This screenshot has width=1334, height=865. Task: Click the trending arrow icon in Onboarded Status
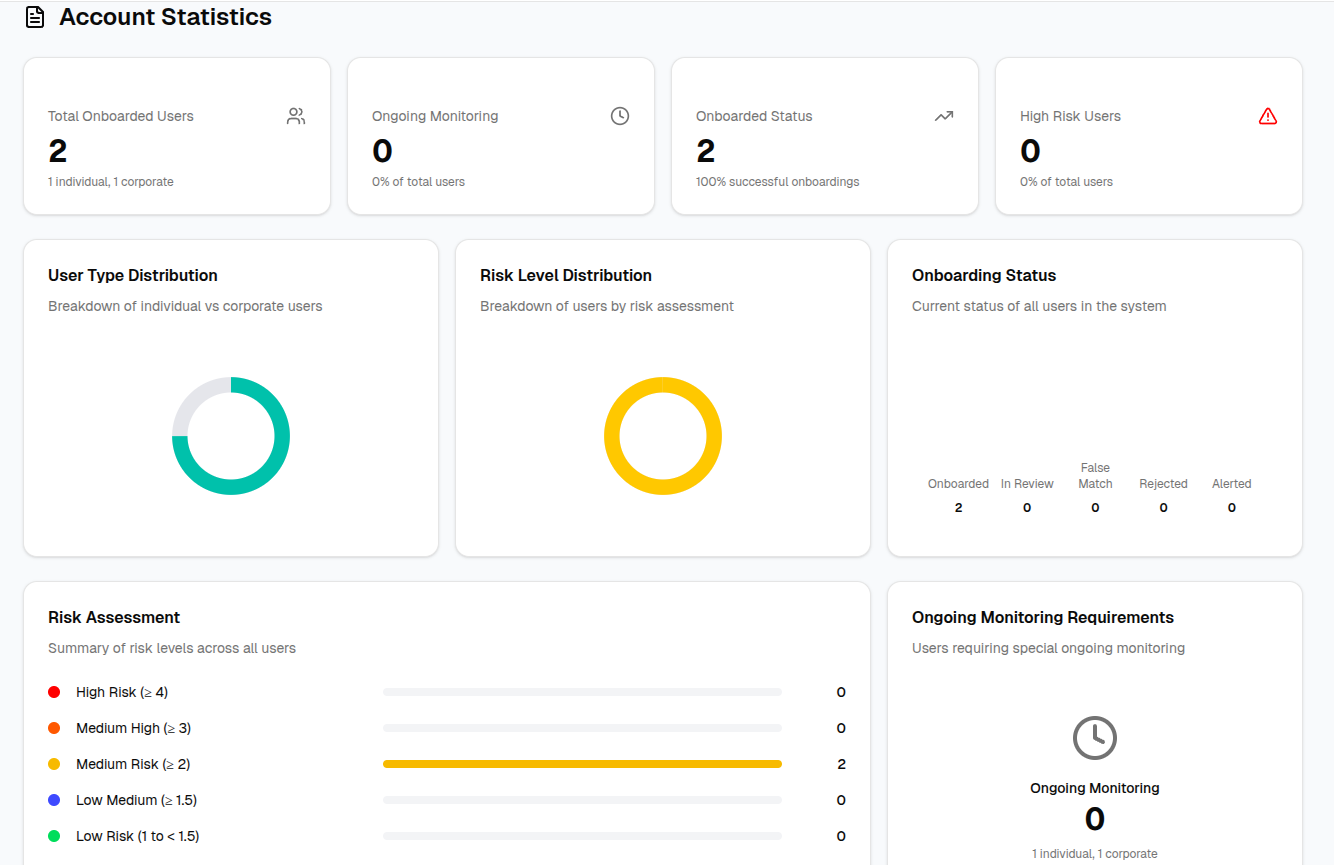(x=944, y=116)
